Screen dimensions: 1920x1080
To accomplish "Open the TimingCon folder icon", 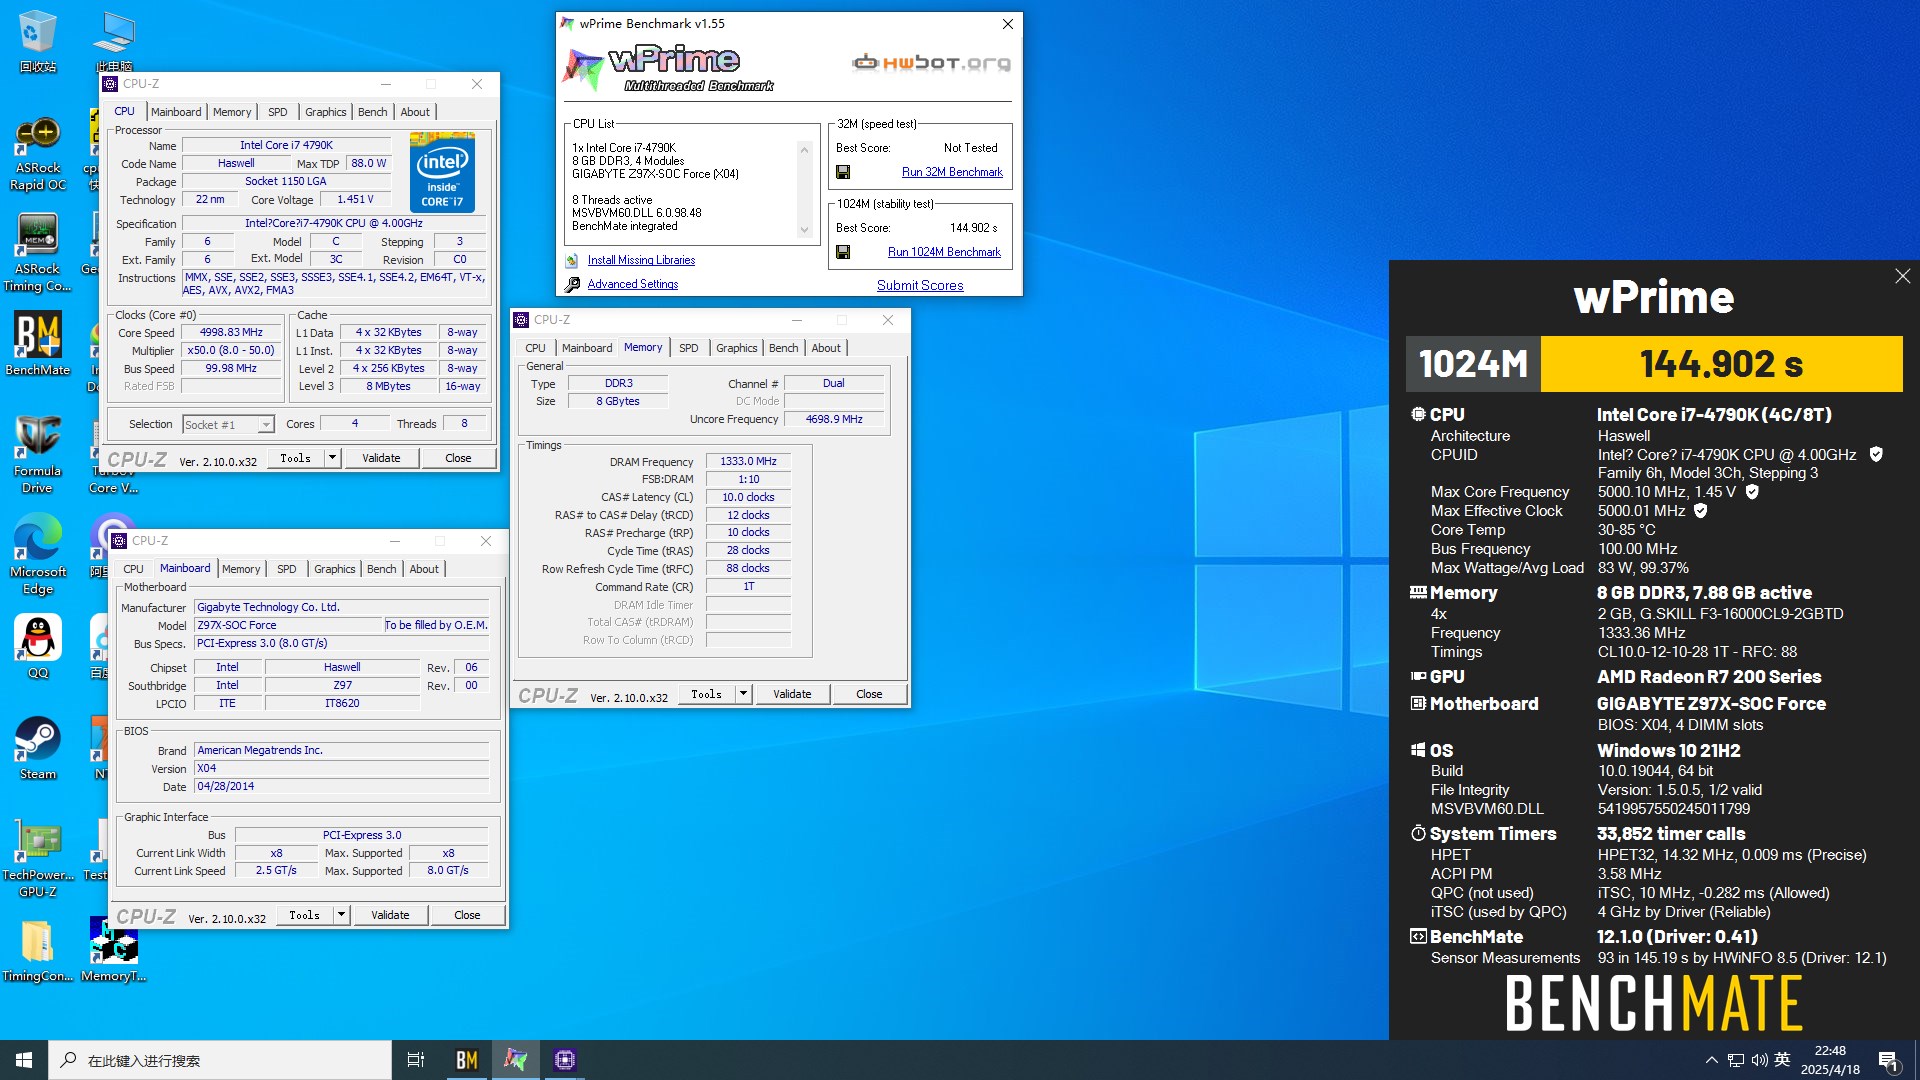I will (x=37, y=951).
